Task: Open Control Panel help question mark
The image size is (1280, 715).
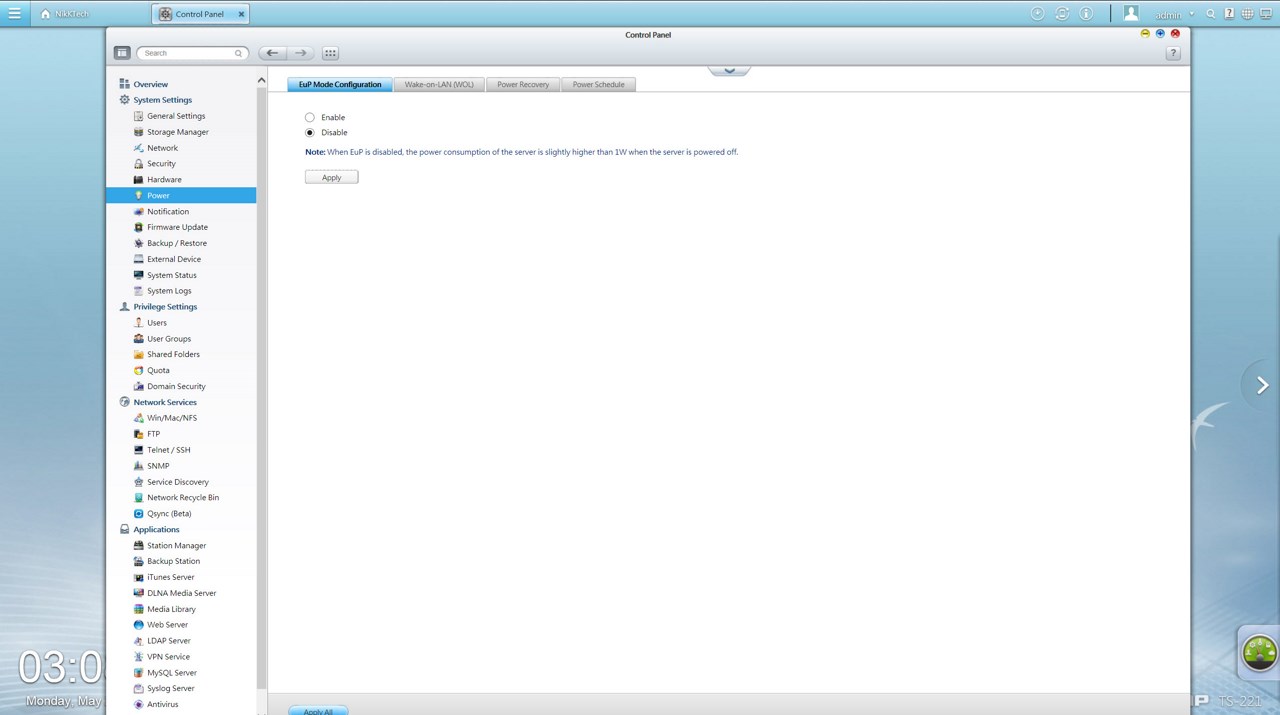Action: tap(1173, 53)
